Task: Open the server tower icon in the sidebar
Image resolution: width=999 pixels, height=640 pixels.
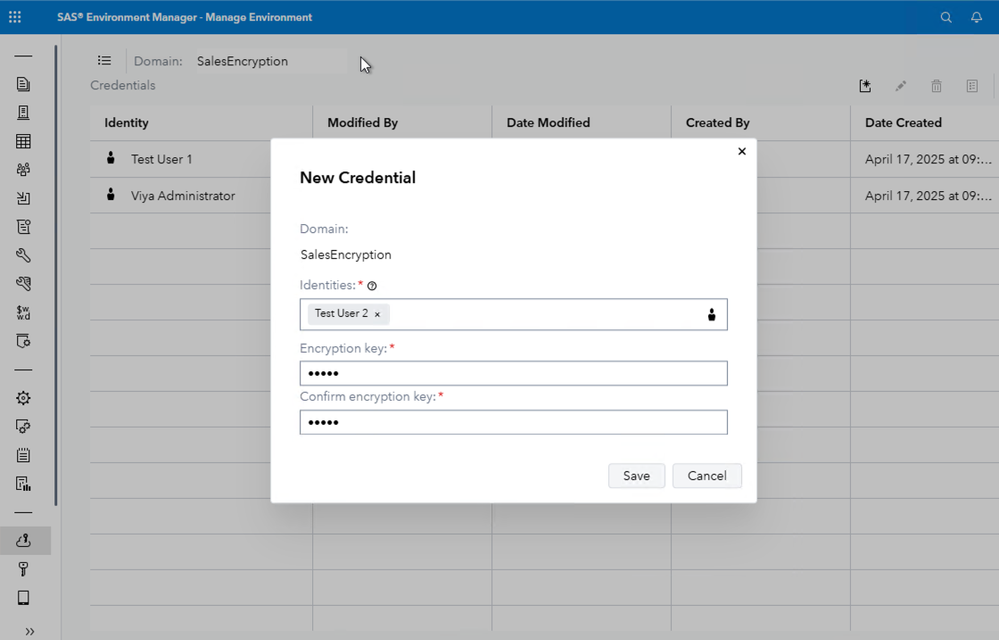Action: (x=23, y=113)
